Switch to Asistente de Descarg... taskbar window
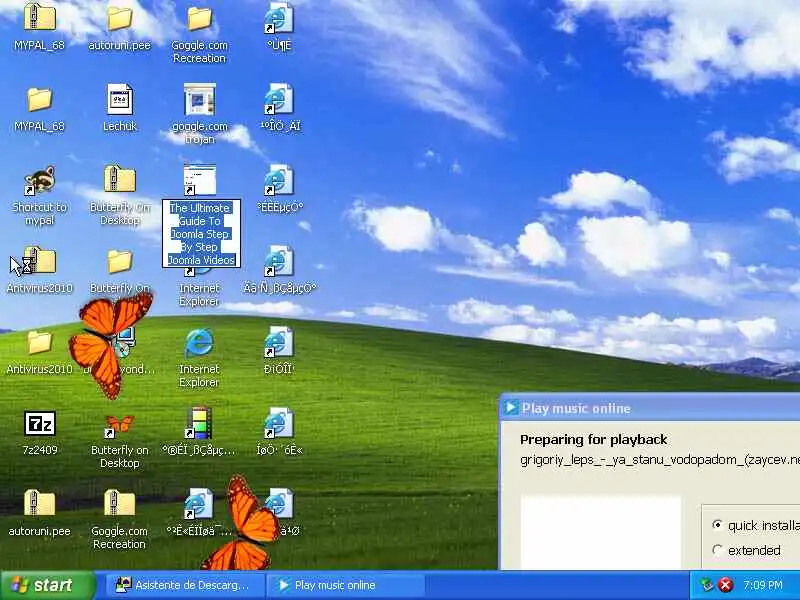The height and width of the screenshot is (600, 800). coord(185,585)
